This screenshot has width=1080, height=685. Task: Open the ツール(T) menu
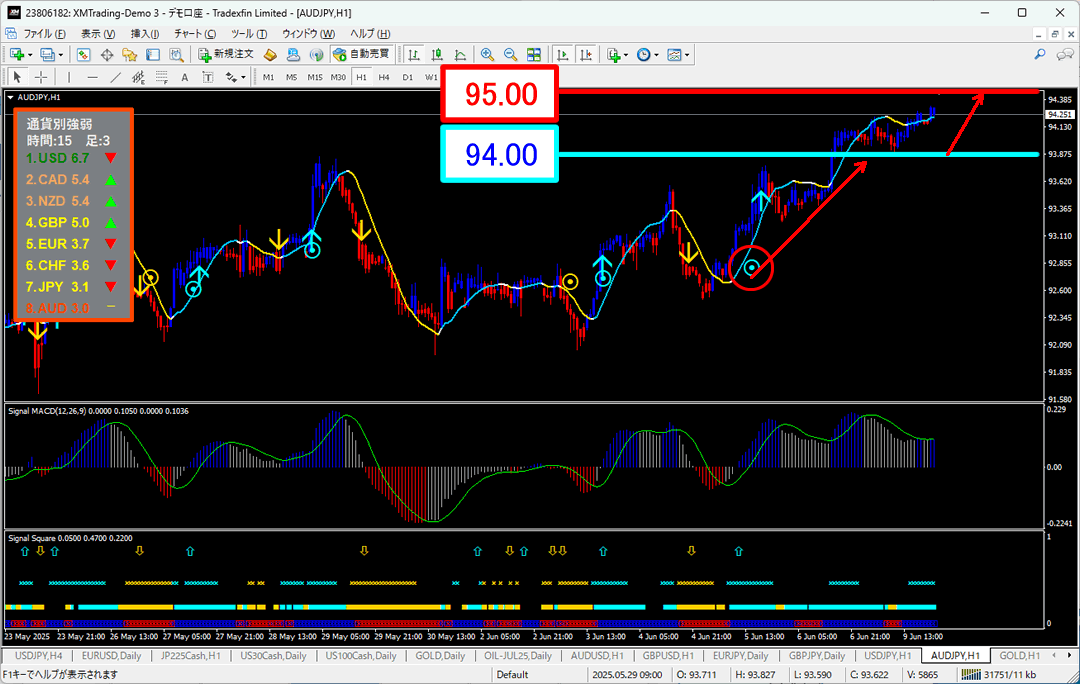[x=249, y=34]
